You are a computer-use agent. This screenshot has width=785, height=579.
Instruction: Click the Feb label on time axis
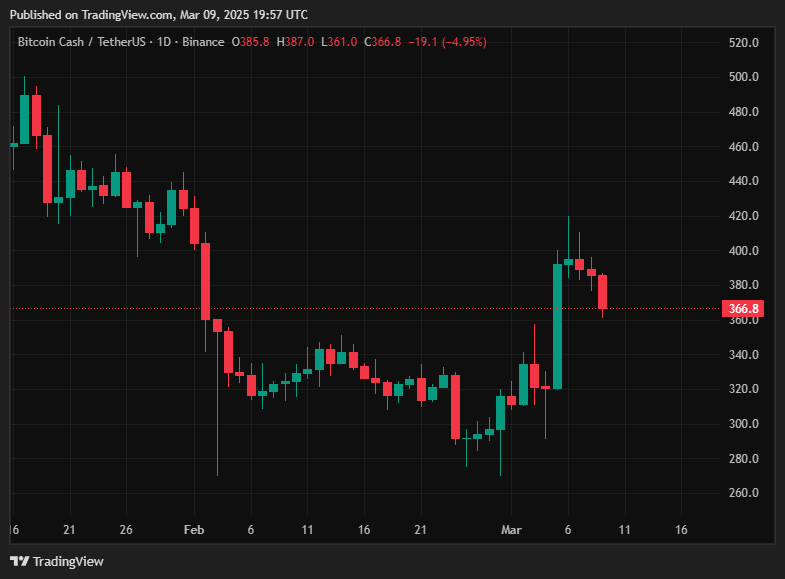pos(194,530)
